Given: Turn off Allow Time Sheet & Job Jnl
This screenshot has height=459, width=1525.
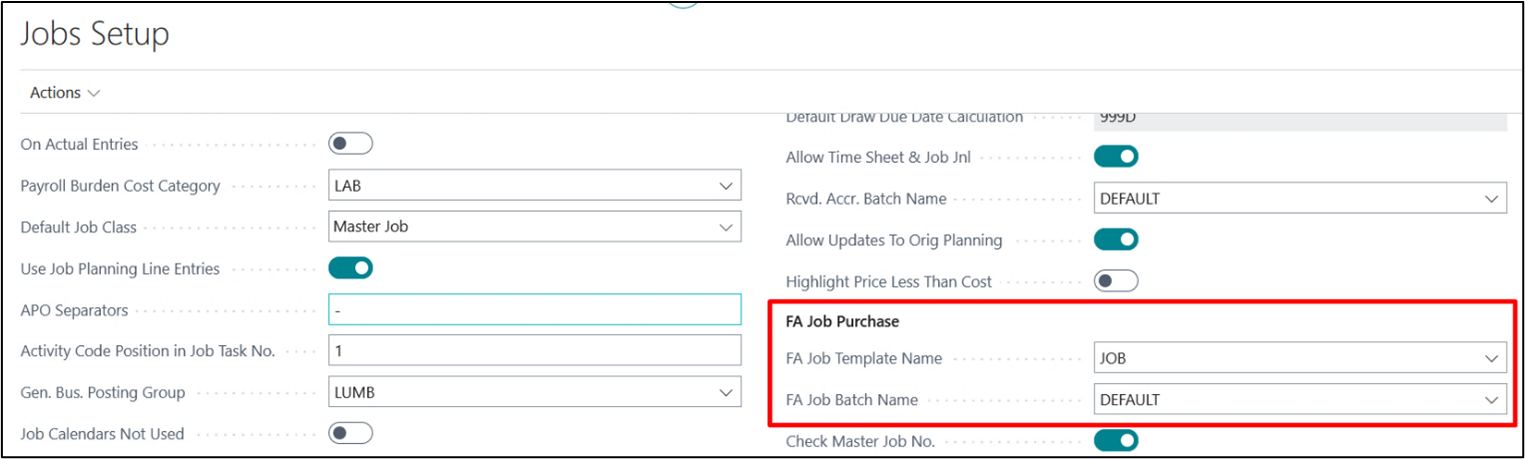Looking at the screenshot, I should tap(1116, 157).
